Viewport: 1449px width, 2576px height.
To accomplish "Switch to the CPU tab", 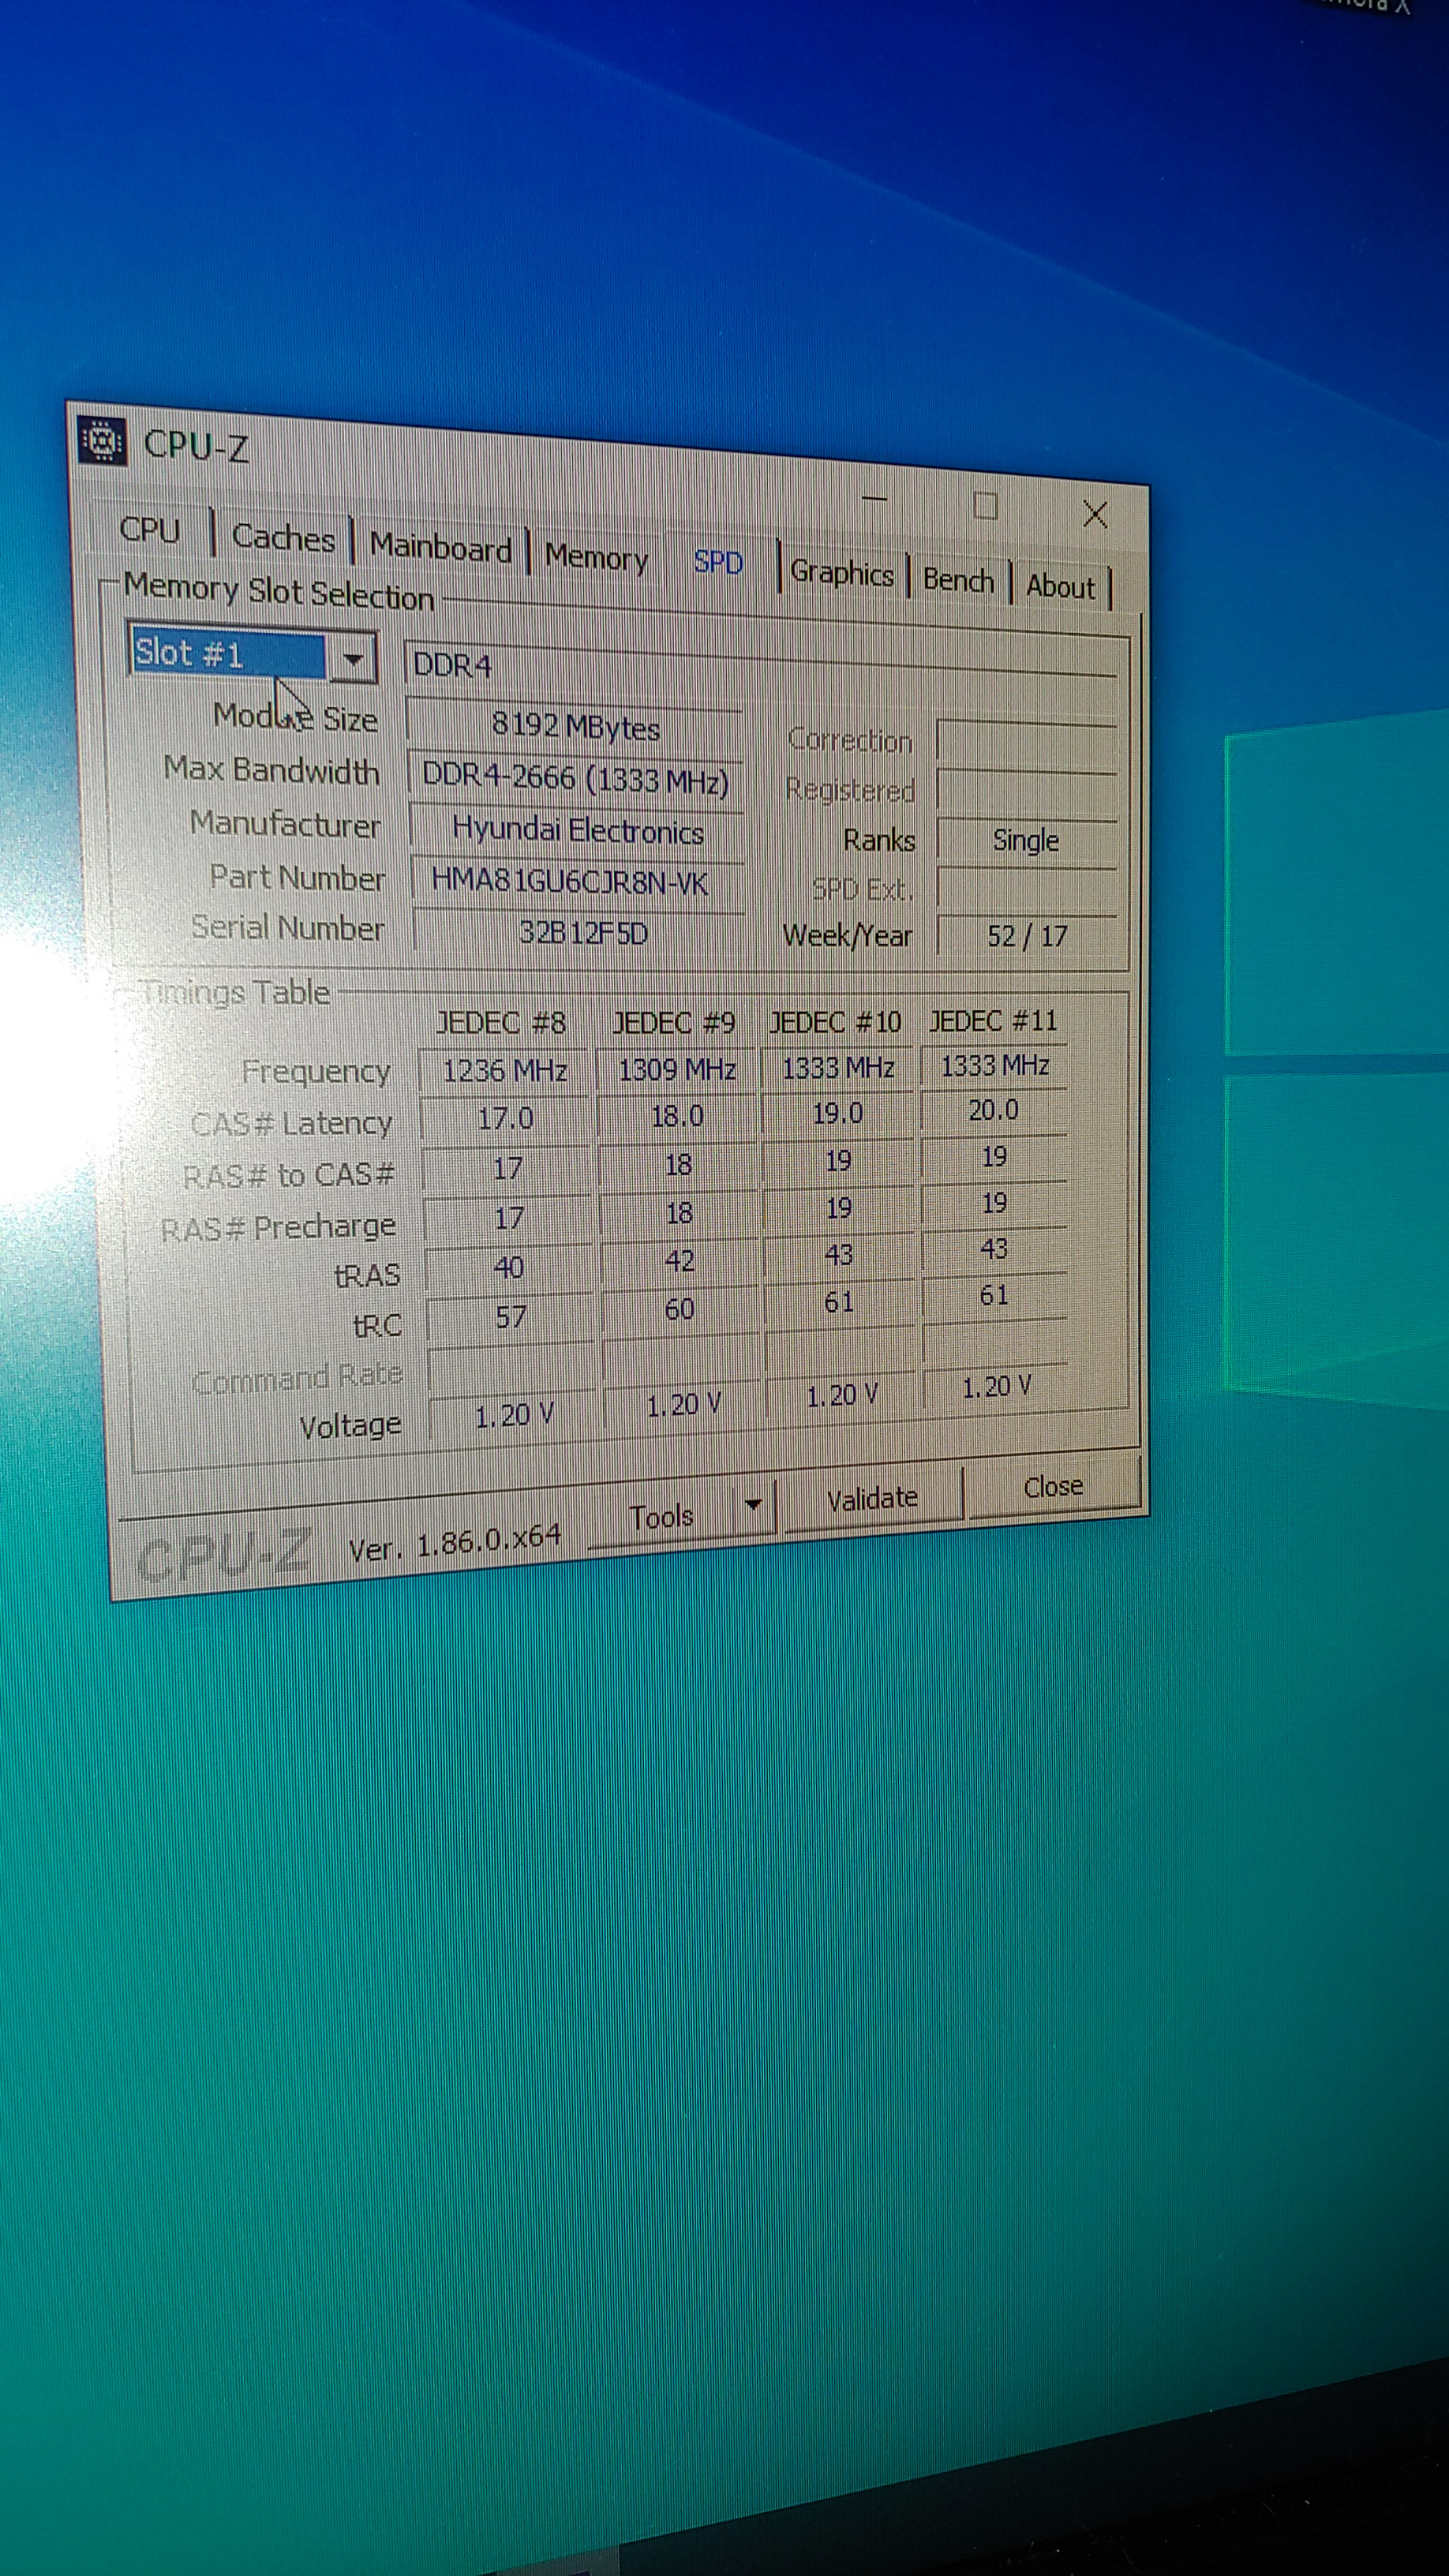I will tap(150, 529).
